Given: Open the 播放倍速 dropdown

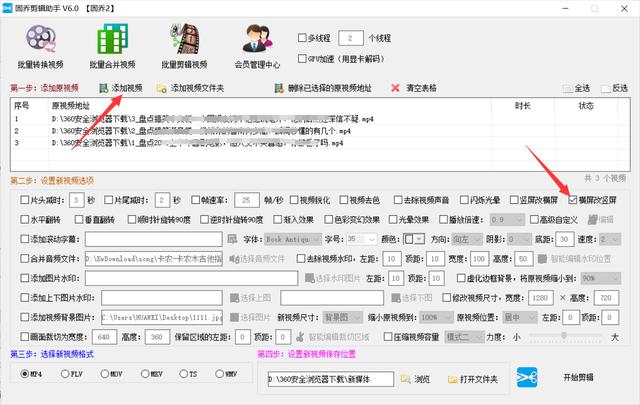Looking at the screenshot, I should [x=507, y=220].
